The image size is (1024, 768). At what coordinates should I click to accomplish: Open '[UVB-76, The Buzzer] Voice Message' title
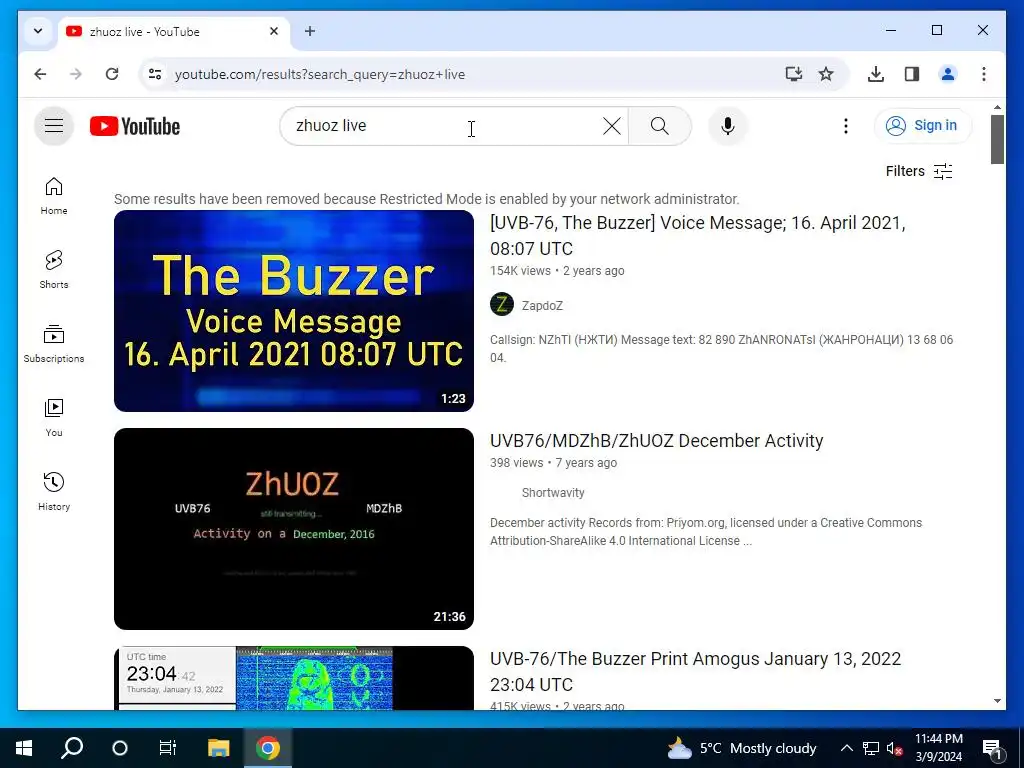tap(697, 236)
